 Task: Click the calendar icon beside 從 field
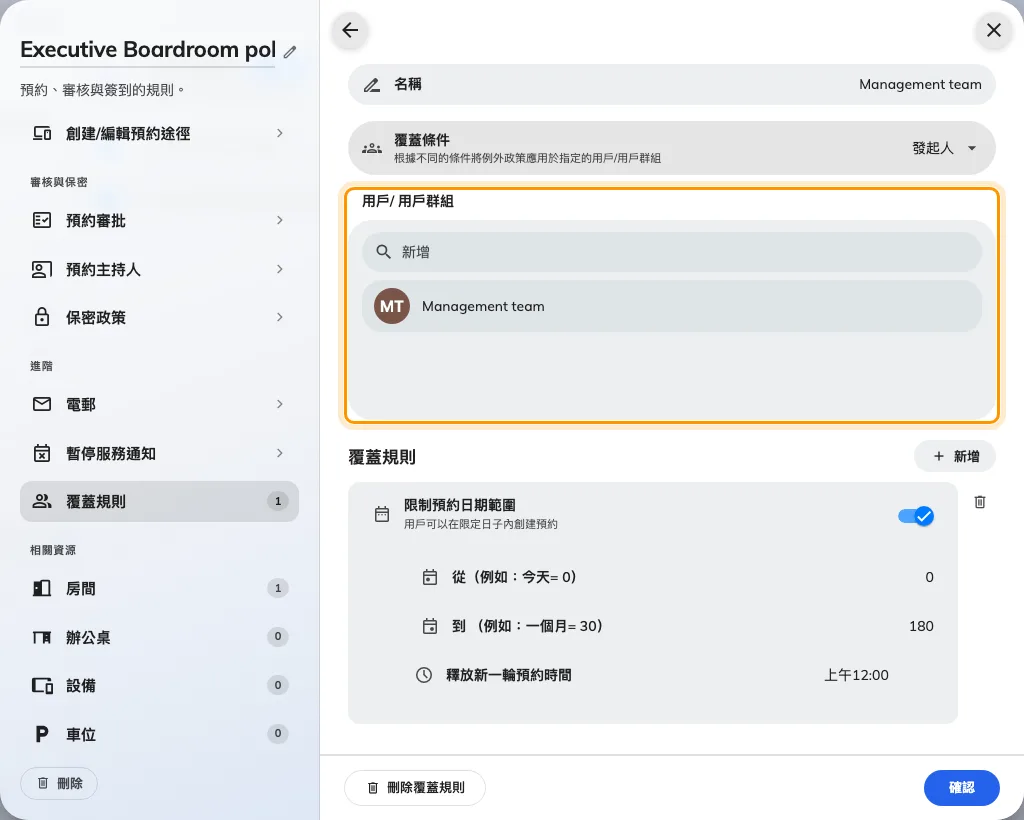click(x=430, y=577)
